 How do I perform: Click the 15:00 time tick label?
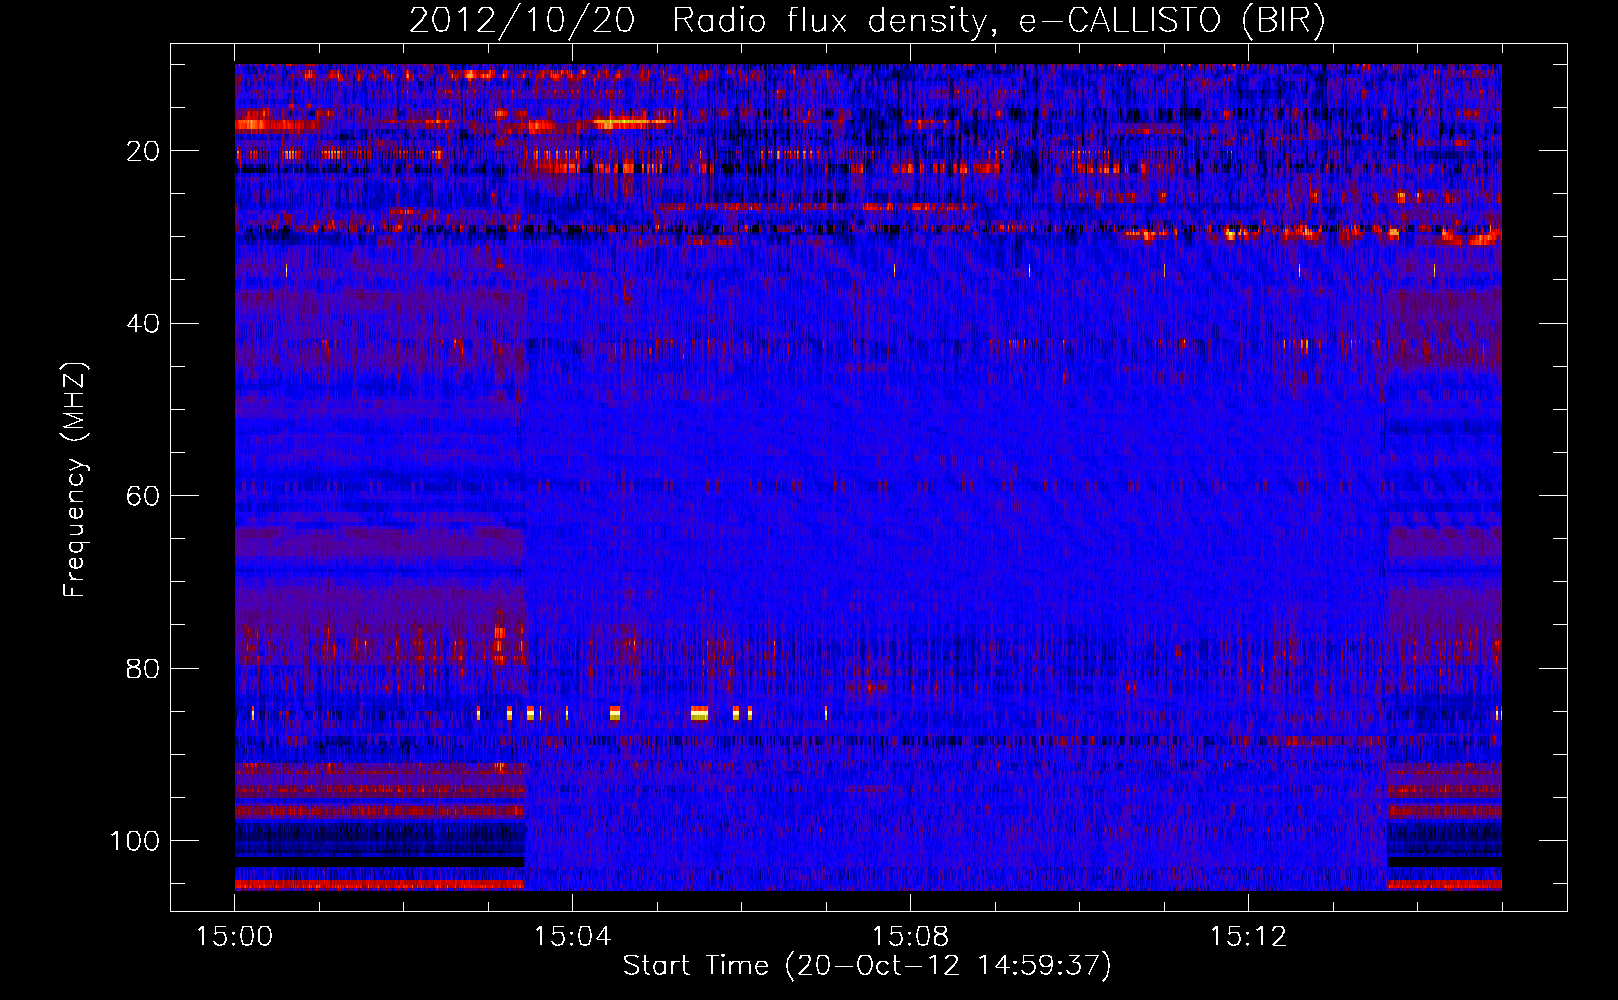(x=235, y=937)
